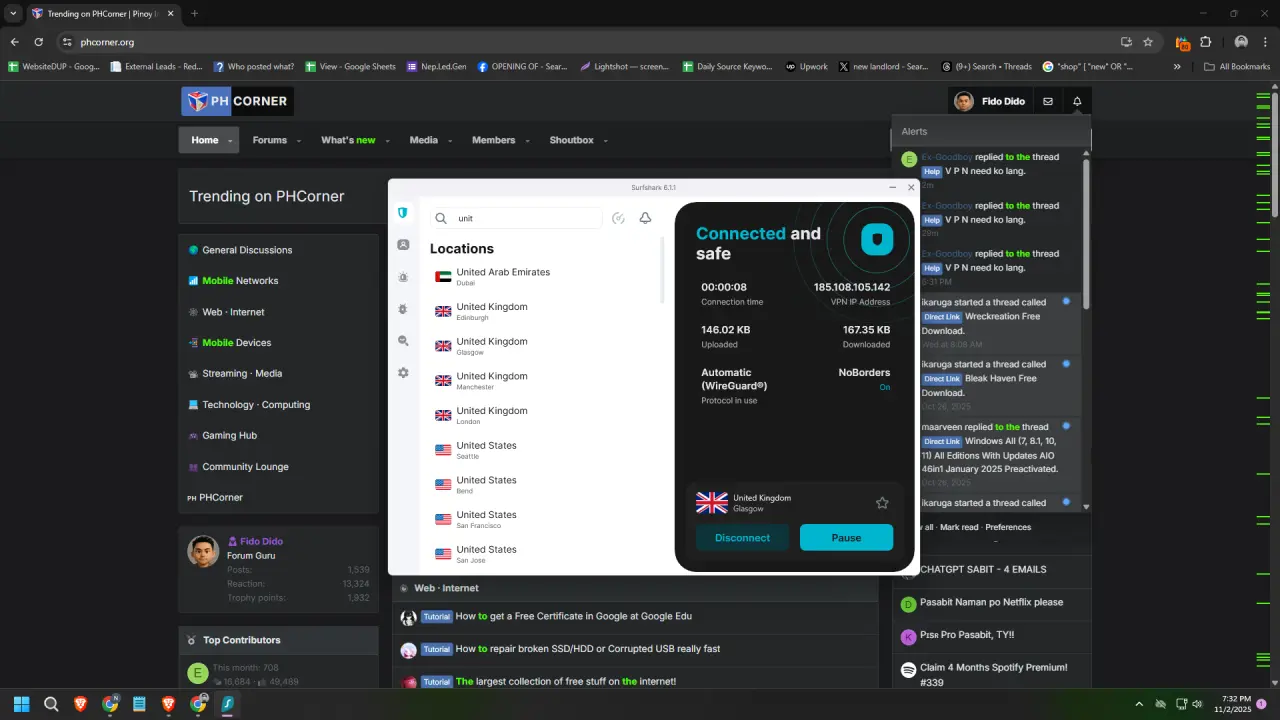This screenshot has height=720, width=1280.
Task: Click the teal Surfshark shield logo badge
Action: (877, 239)
